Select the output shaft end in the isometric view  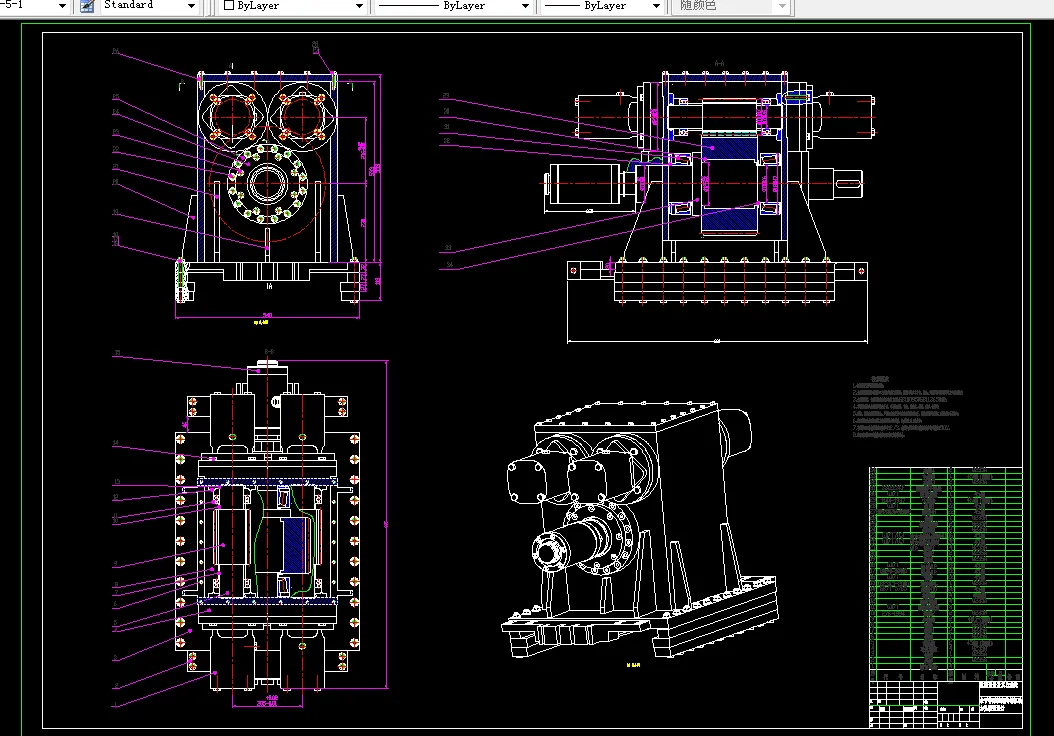(x=552, y=550)
